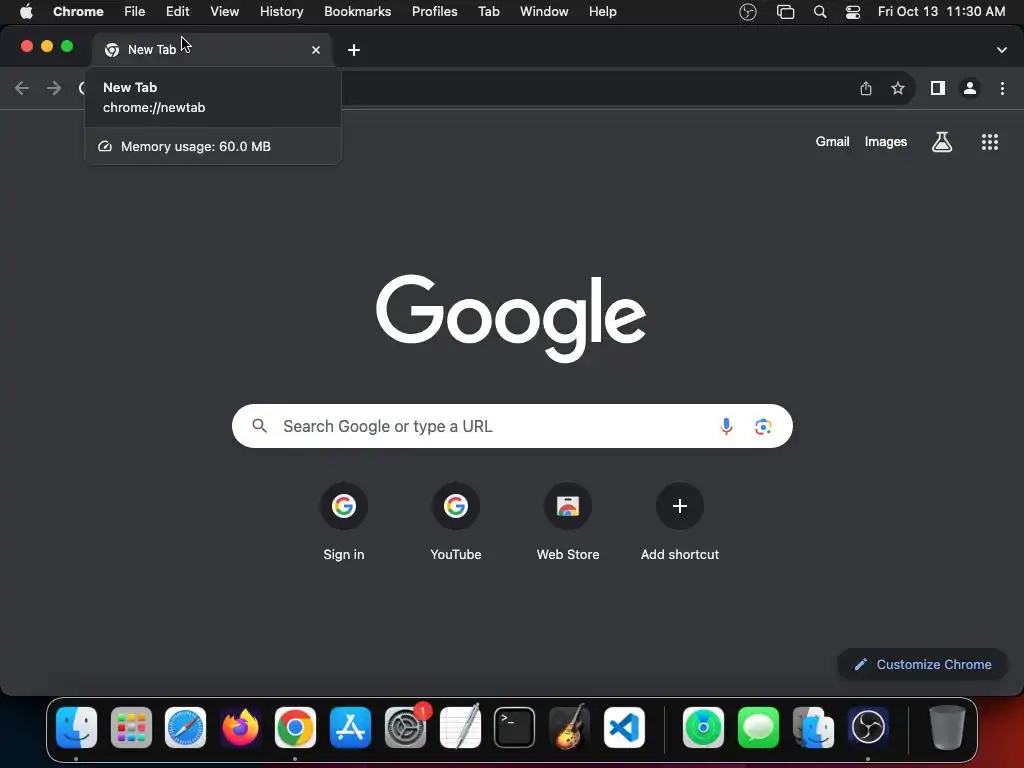Click the Spotlight search icon in menu bar
This screenshot has height=768, width=1024.
820,12
